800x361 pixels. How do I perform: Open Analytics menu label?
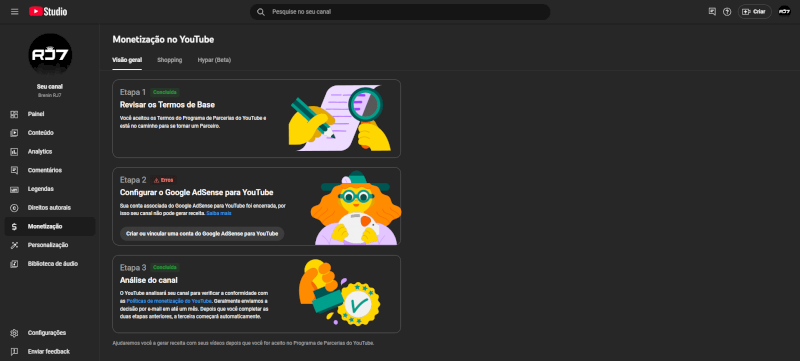click(40, 151)
